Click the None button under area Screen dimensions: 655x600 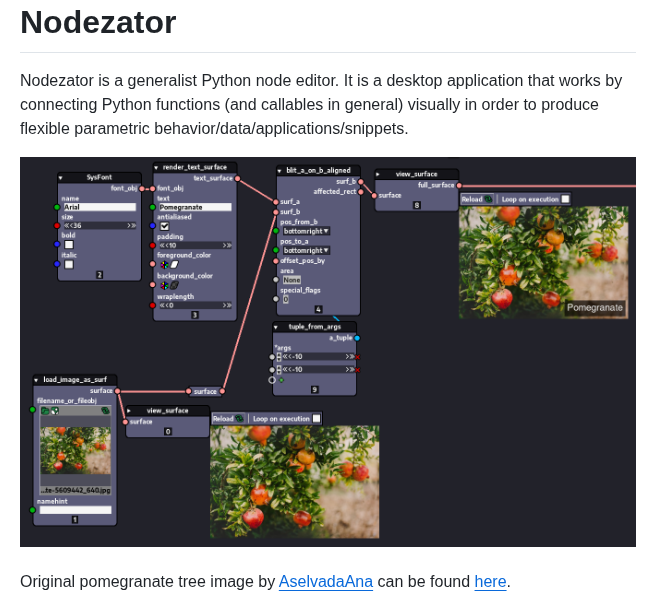pyautogui.click(x=292, y=280)
